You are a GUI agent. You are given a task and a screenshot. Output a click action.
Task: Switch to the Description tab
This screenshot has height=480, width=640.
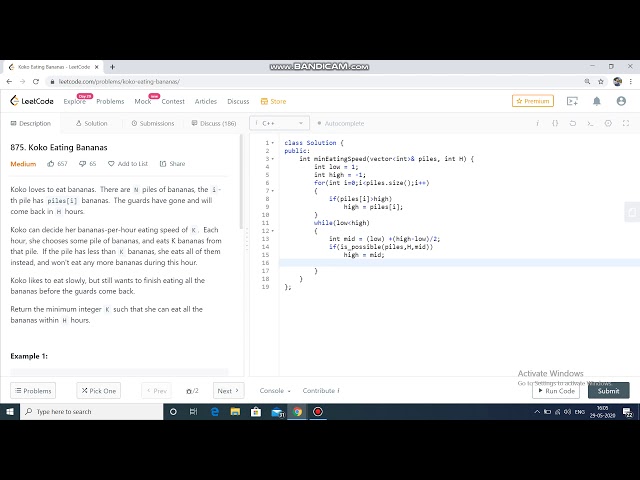[x=31, y=123]
